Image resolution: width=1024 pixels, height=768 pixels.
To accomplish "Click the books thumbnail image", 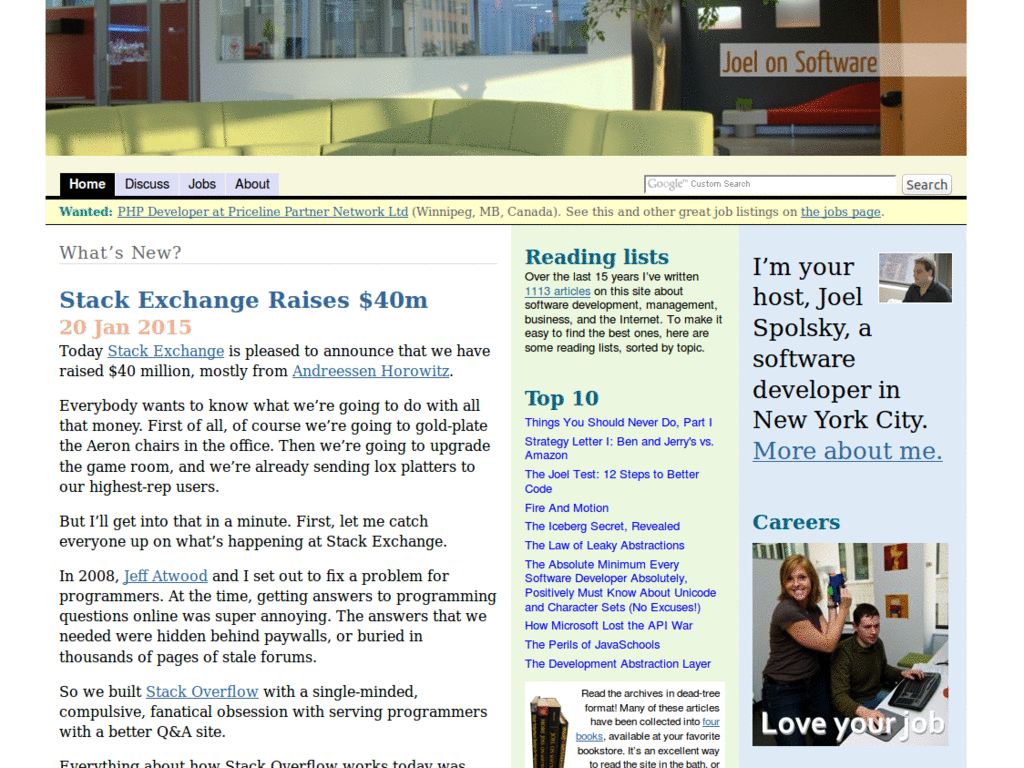I will (x=548, y=731).
